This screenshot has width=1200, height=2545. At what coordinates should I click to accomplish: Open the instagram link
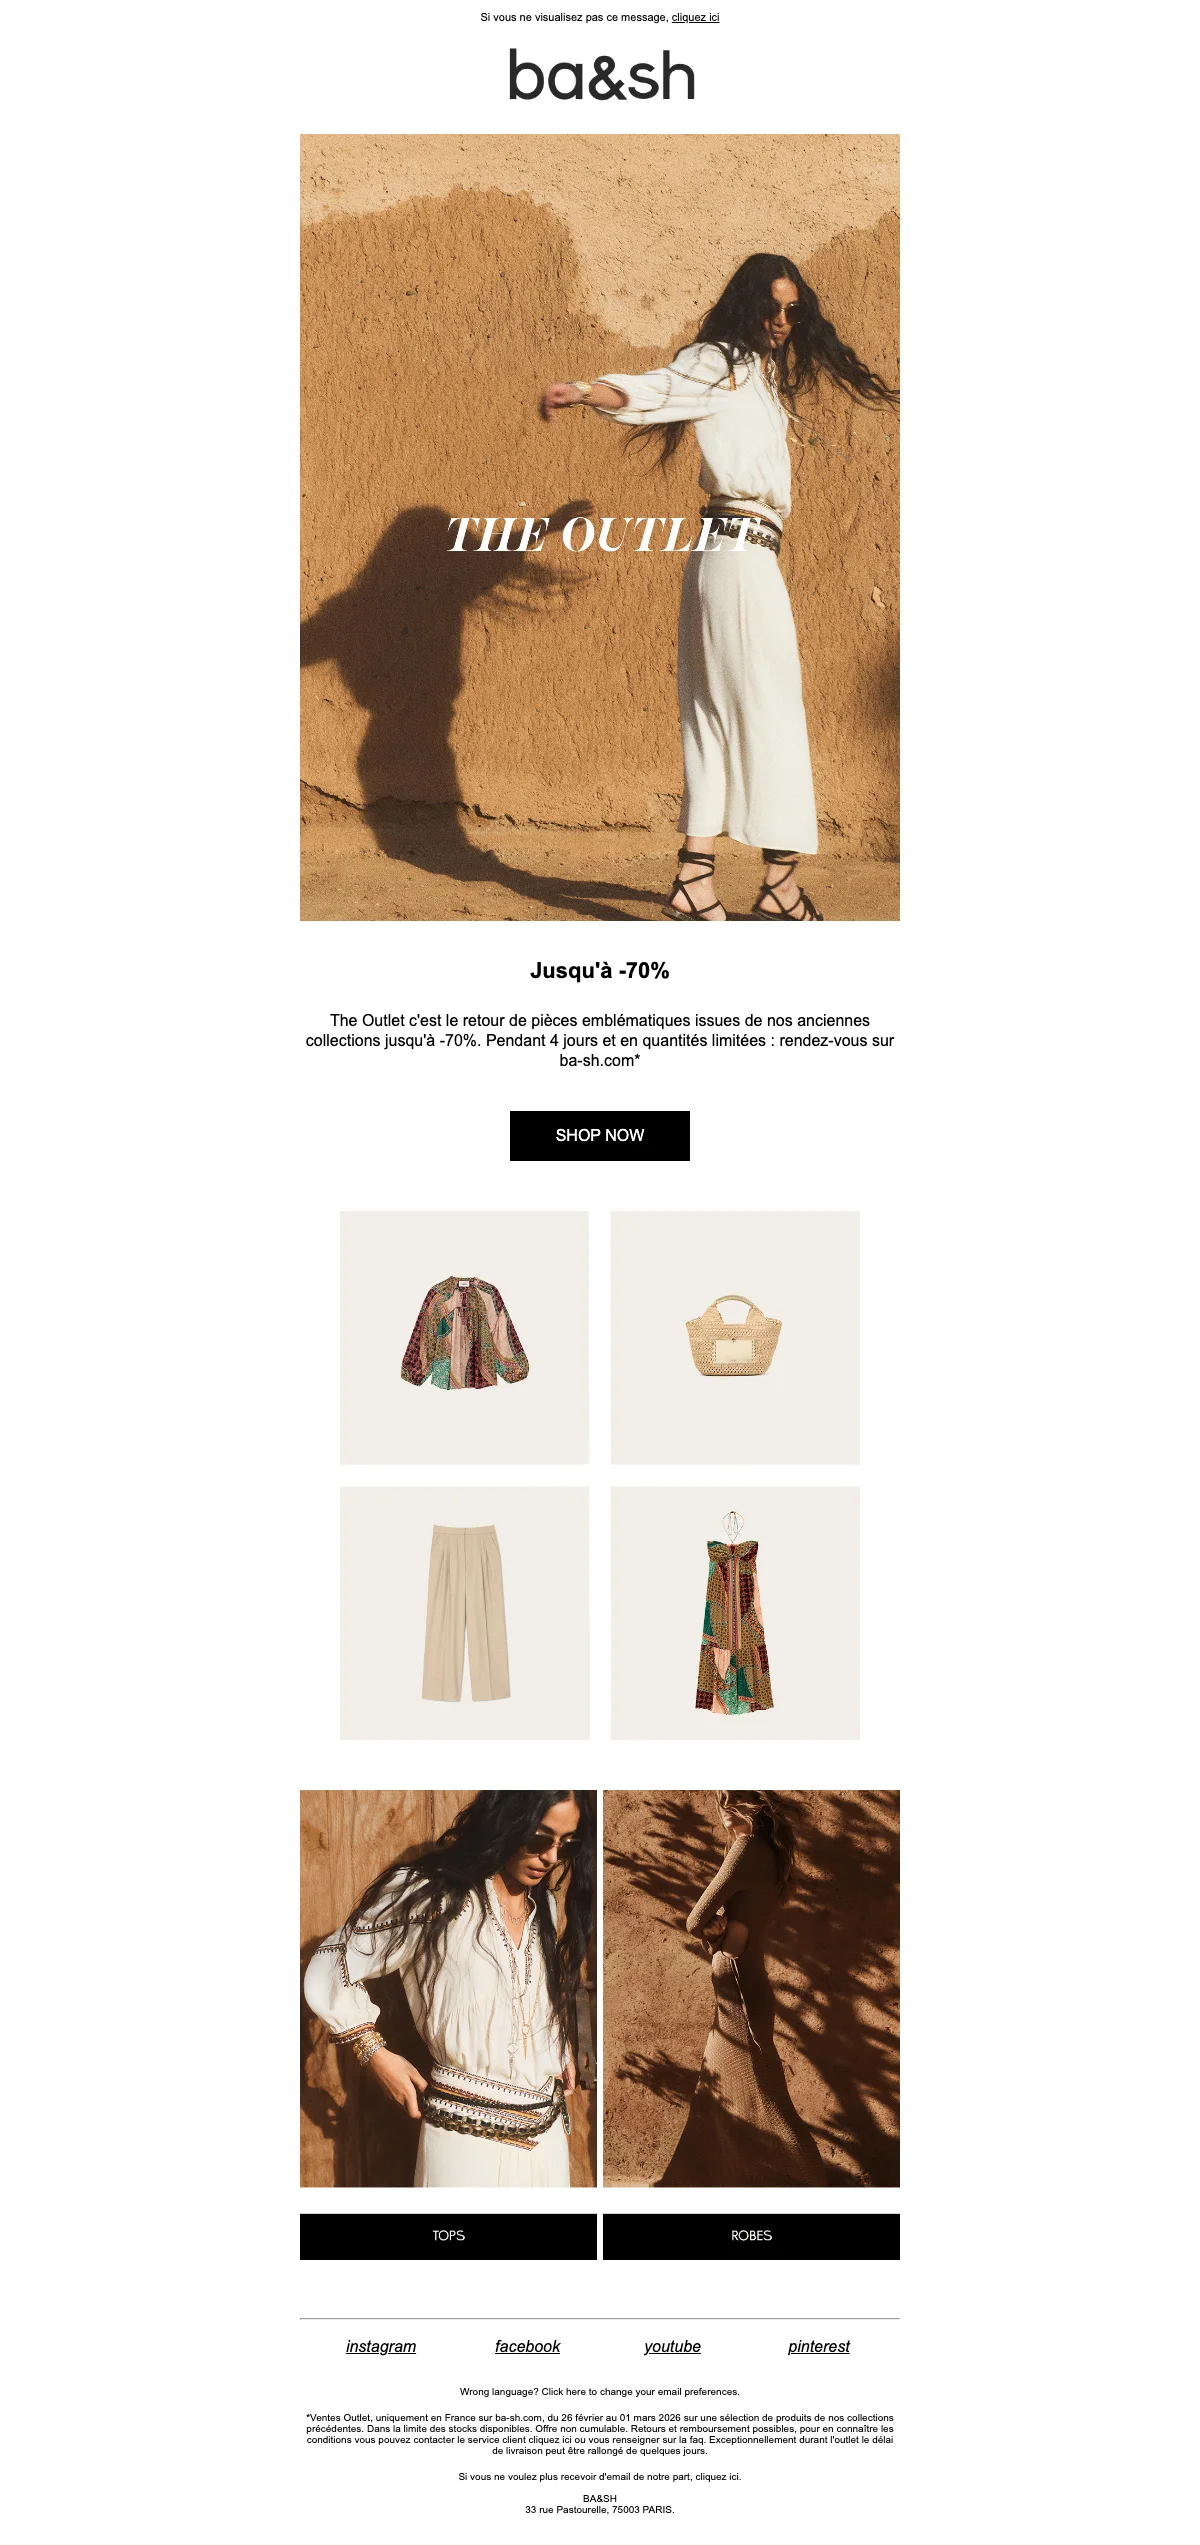381,2346
